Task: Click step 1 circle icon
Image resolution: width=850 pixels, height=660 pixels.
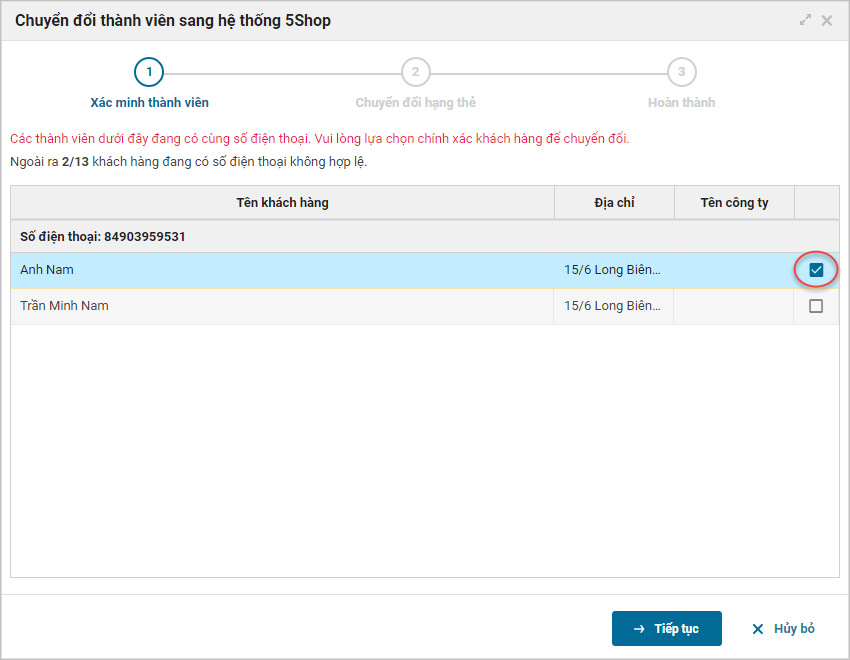Action: (x=149, y=72)
